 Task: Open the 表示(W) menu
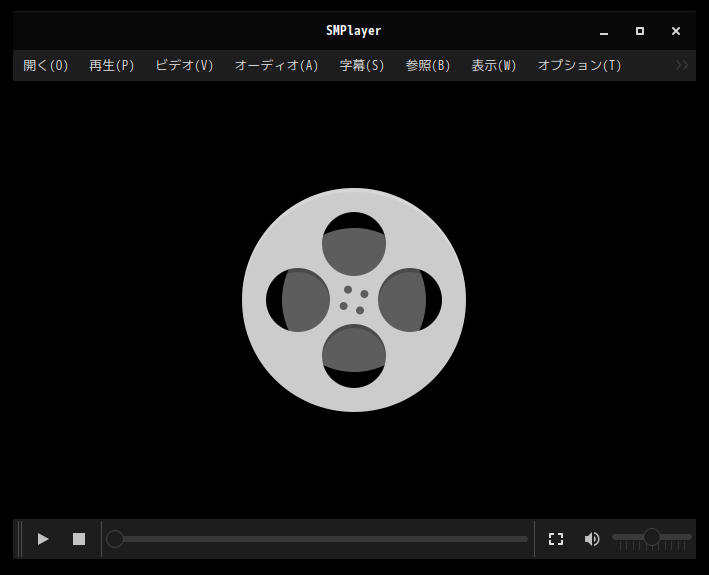point(494,66)
